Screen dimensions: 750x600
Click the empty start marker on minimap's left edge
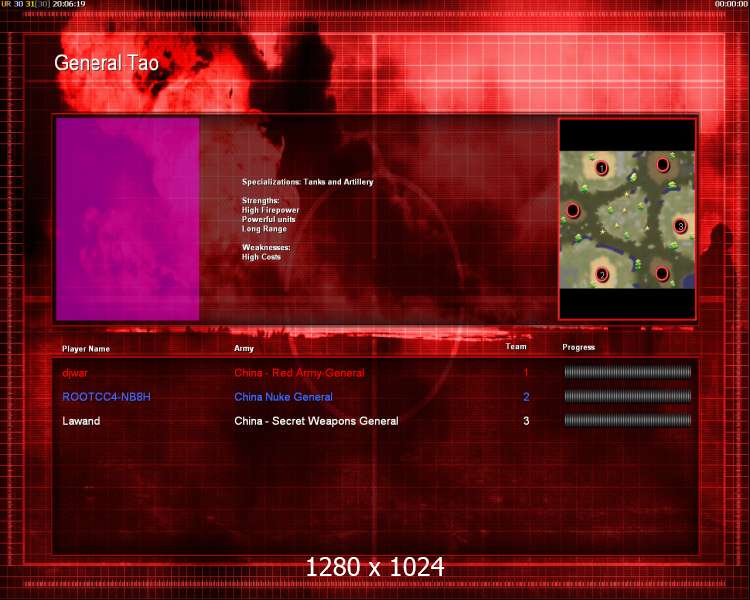[x=573, y=210]
